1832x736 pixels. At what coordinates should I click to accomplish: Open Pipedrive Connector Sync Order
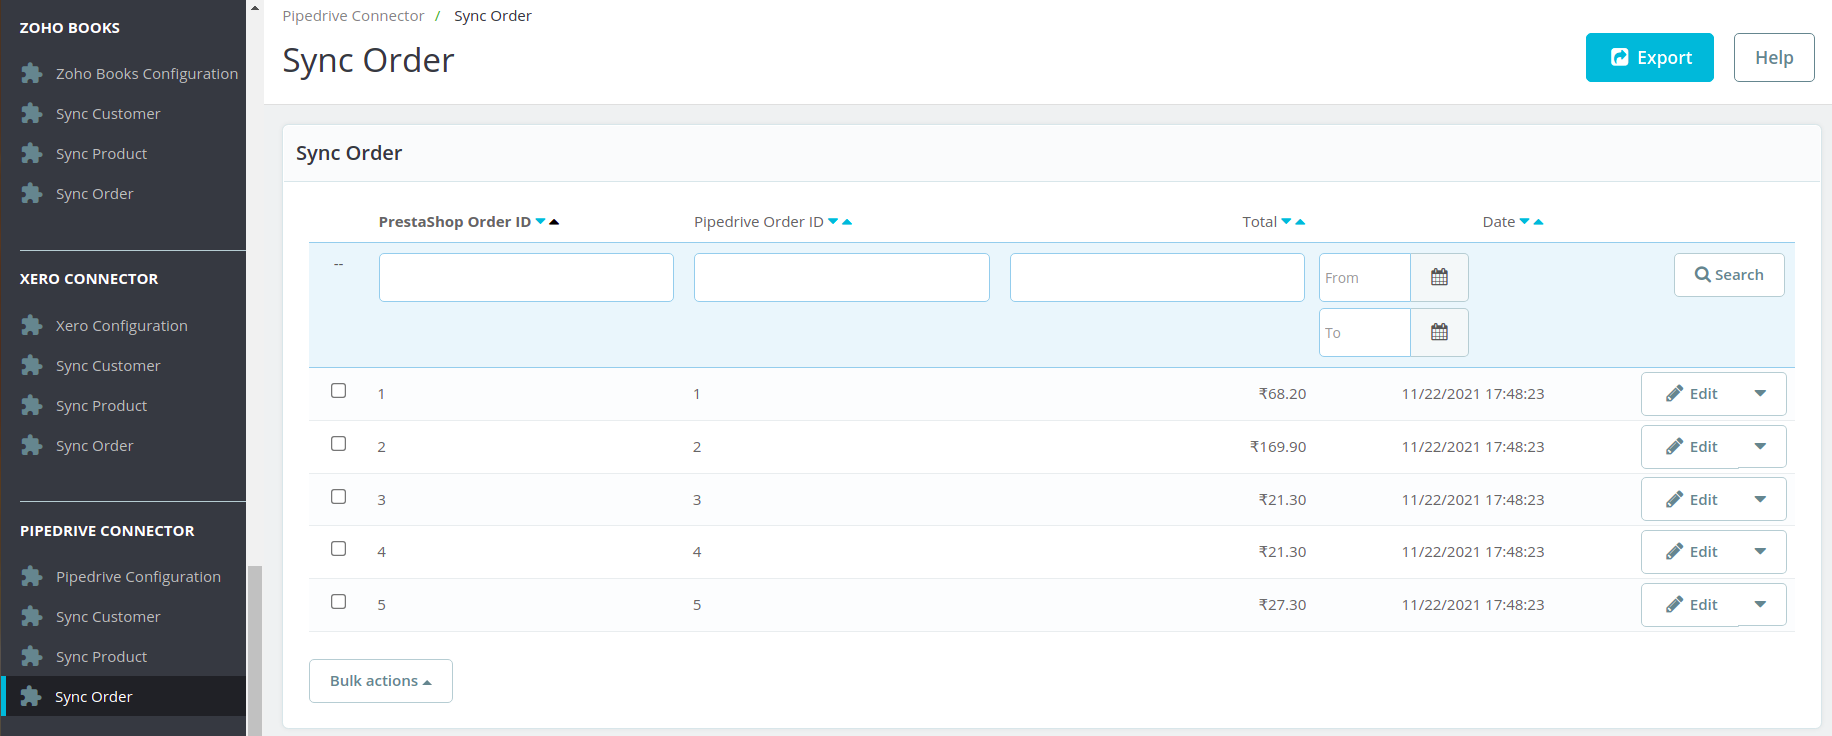94,696
